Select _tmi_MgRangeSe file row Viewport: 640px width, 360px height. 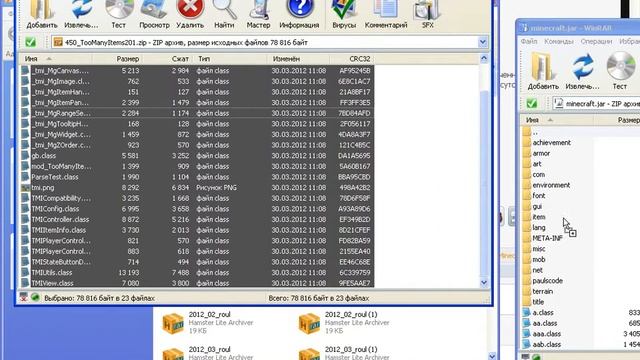[x=198, y=113]
